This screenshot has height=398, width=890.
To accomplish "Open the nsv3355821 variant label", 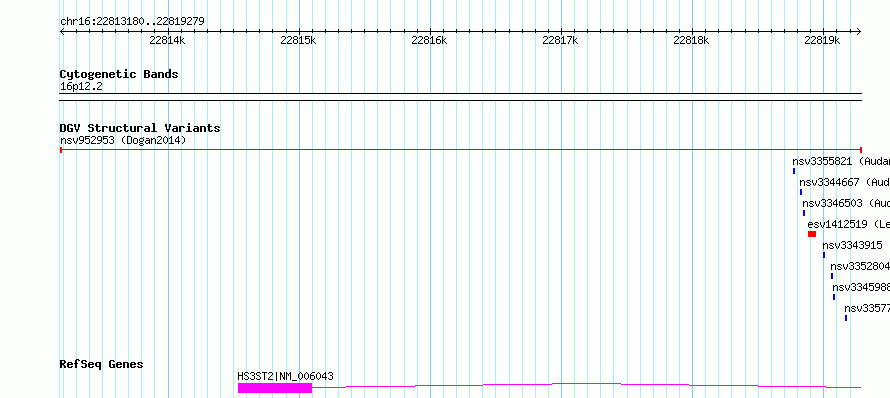I will click(841, 161).
